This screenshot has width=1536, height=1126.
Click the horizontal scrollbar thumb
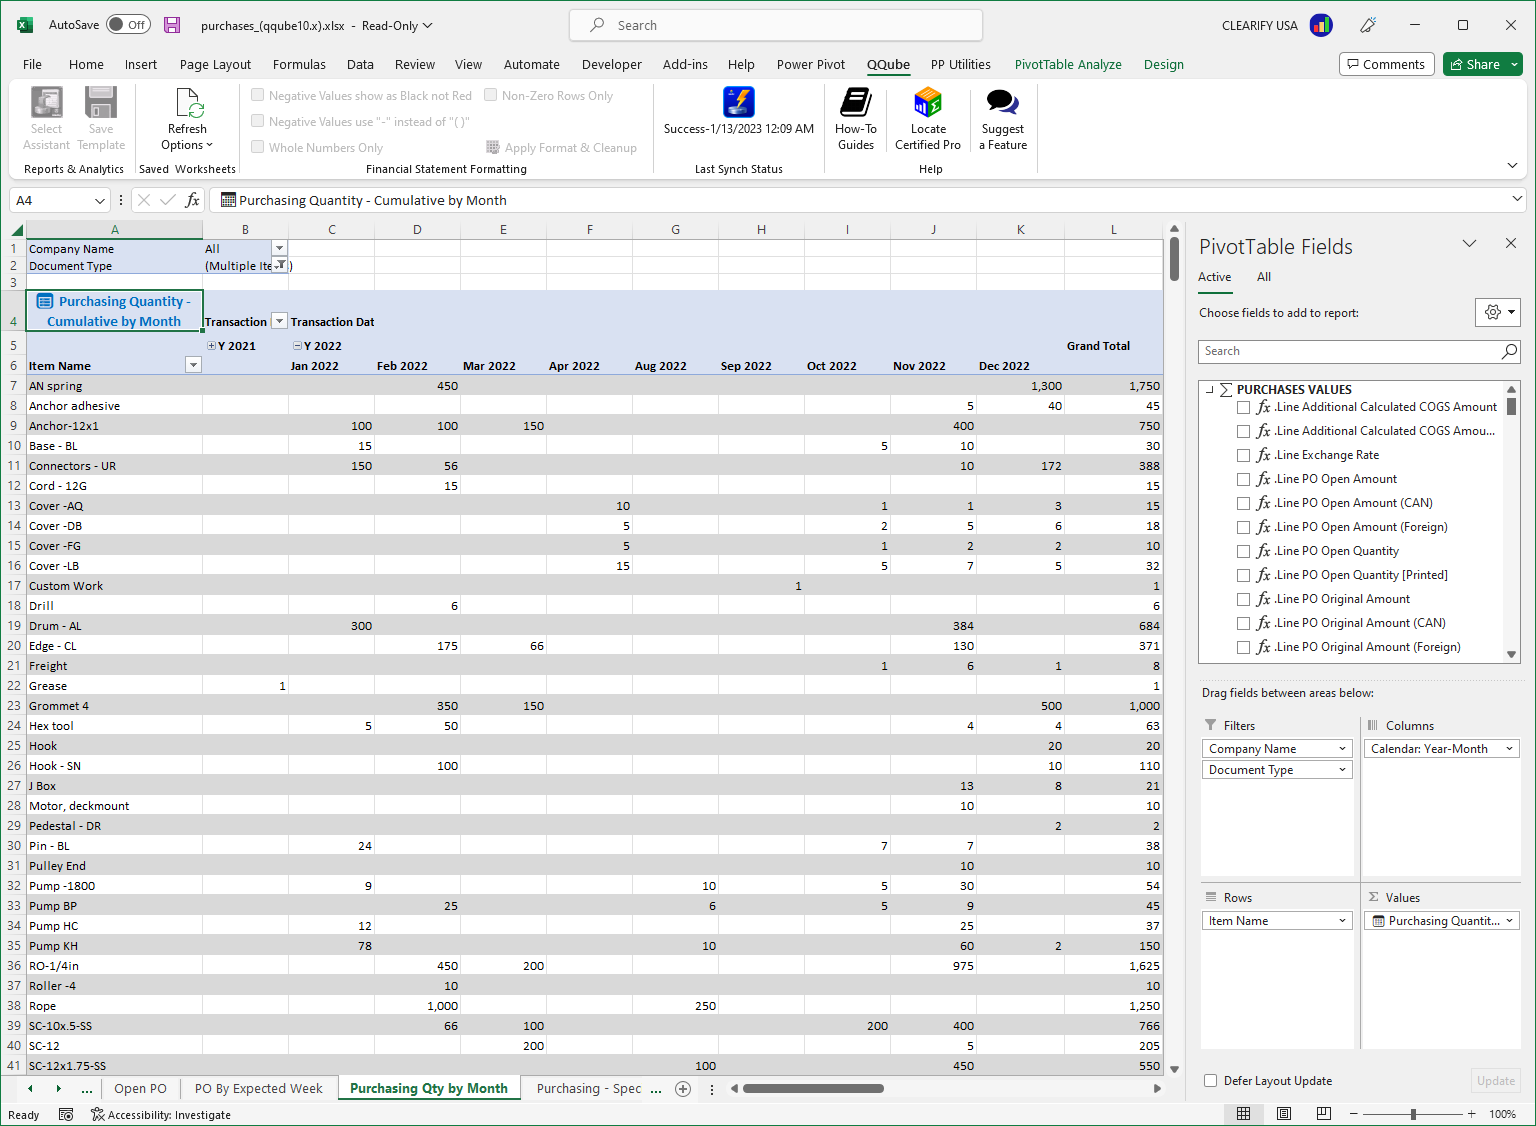click(813, 1089)
